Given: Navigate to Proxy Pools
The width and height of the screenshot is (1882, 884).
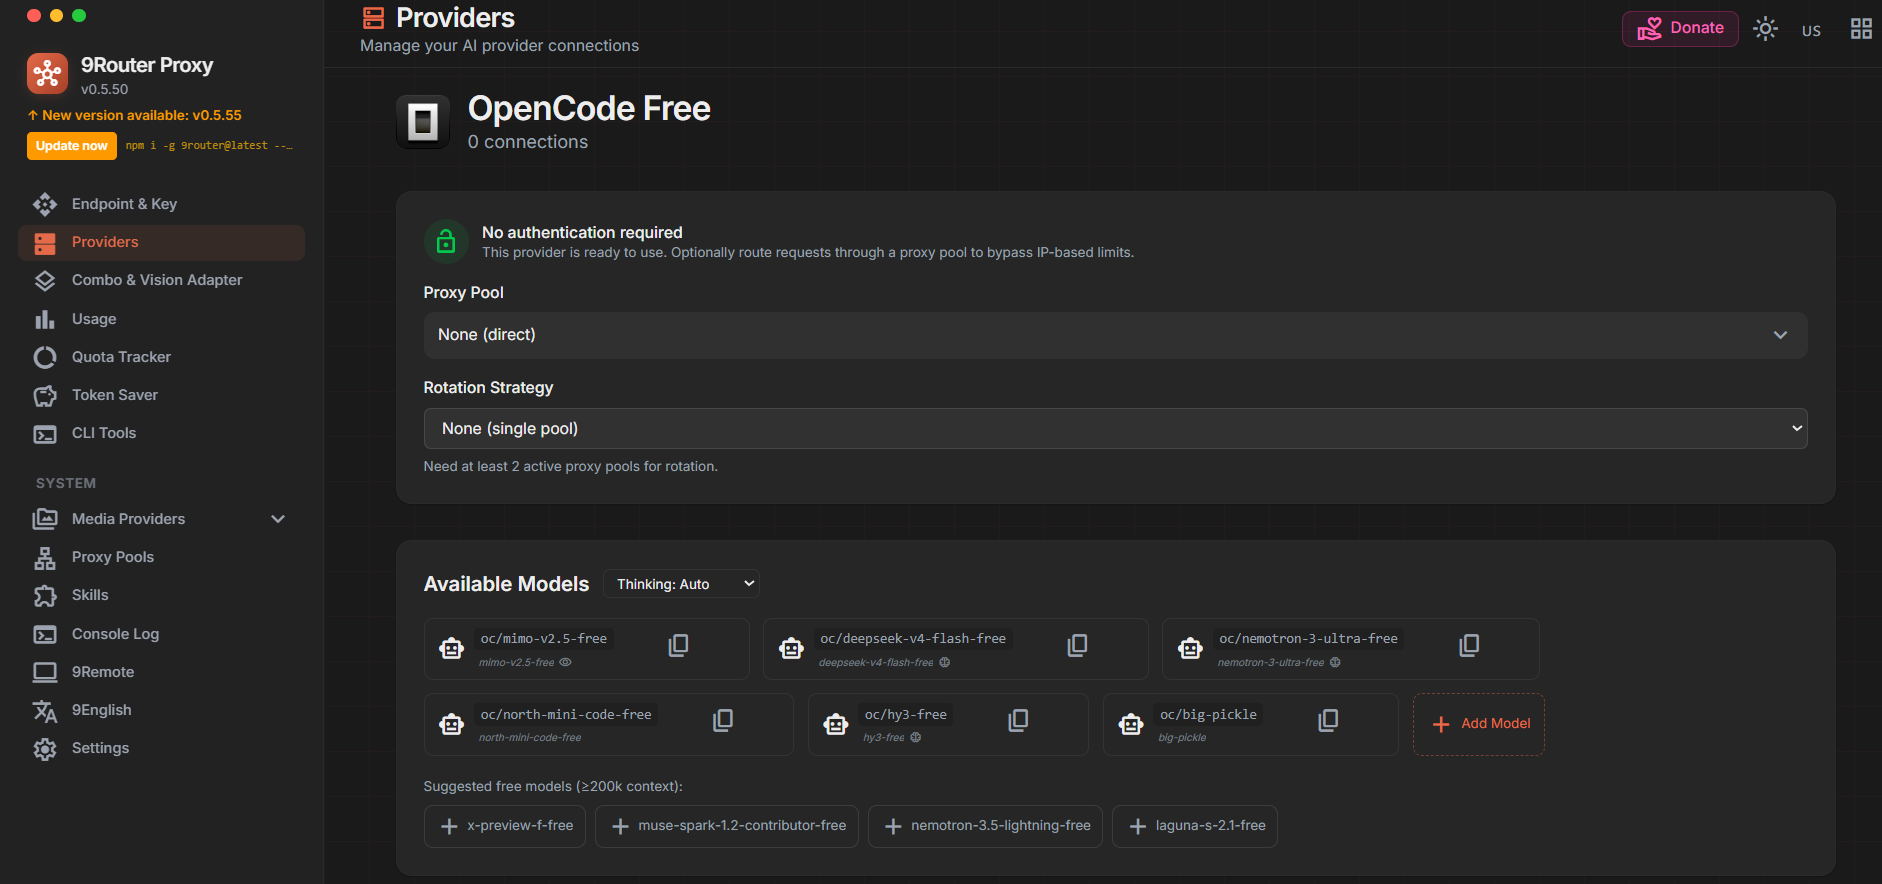Looking at the screenshot, I should pyautogui.click(x=161, y=557).
